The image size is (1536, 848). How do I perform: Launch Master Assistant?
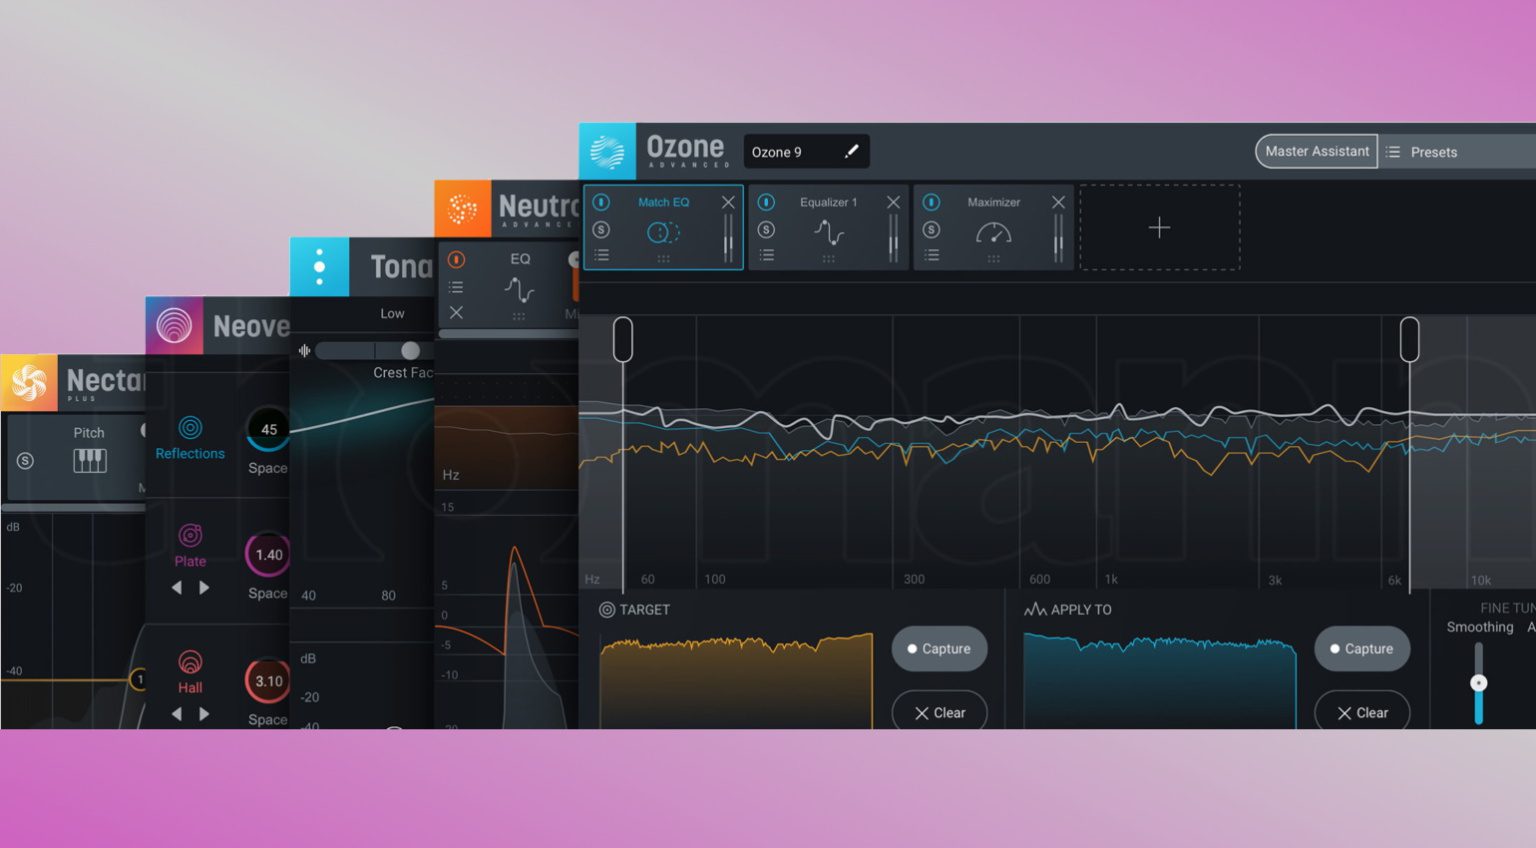coord(1316,151)
